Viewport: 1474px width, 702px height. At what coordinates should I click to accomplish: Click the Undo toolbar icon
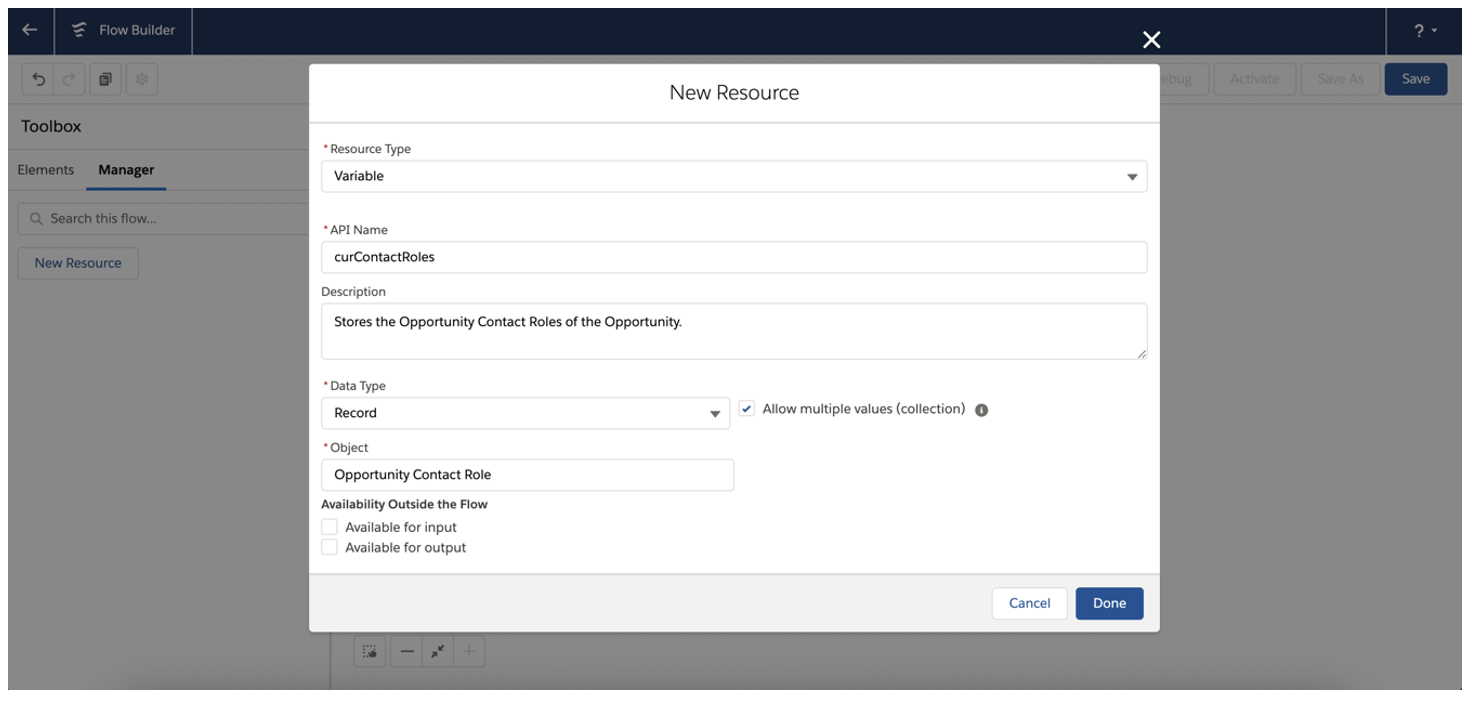[39, 79]
